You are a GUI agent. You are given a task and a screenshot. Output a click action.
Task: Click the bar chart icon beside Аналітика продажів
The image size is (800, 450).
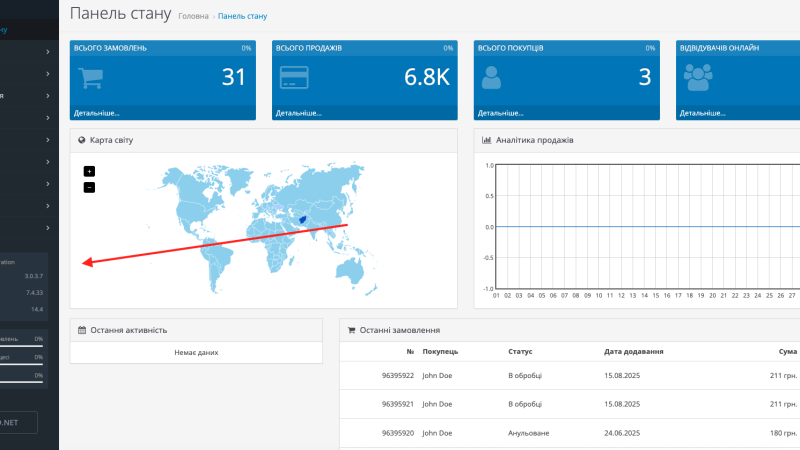(x=486, y=140)
